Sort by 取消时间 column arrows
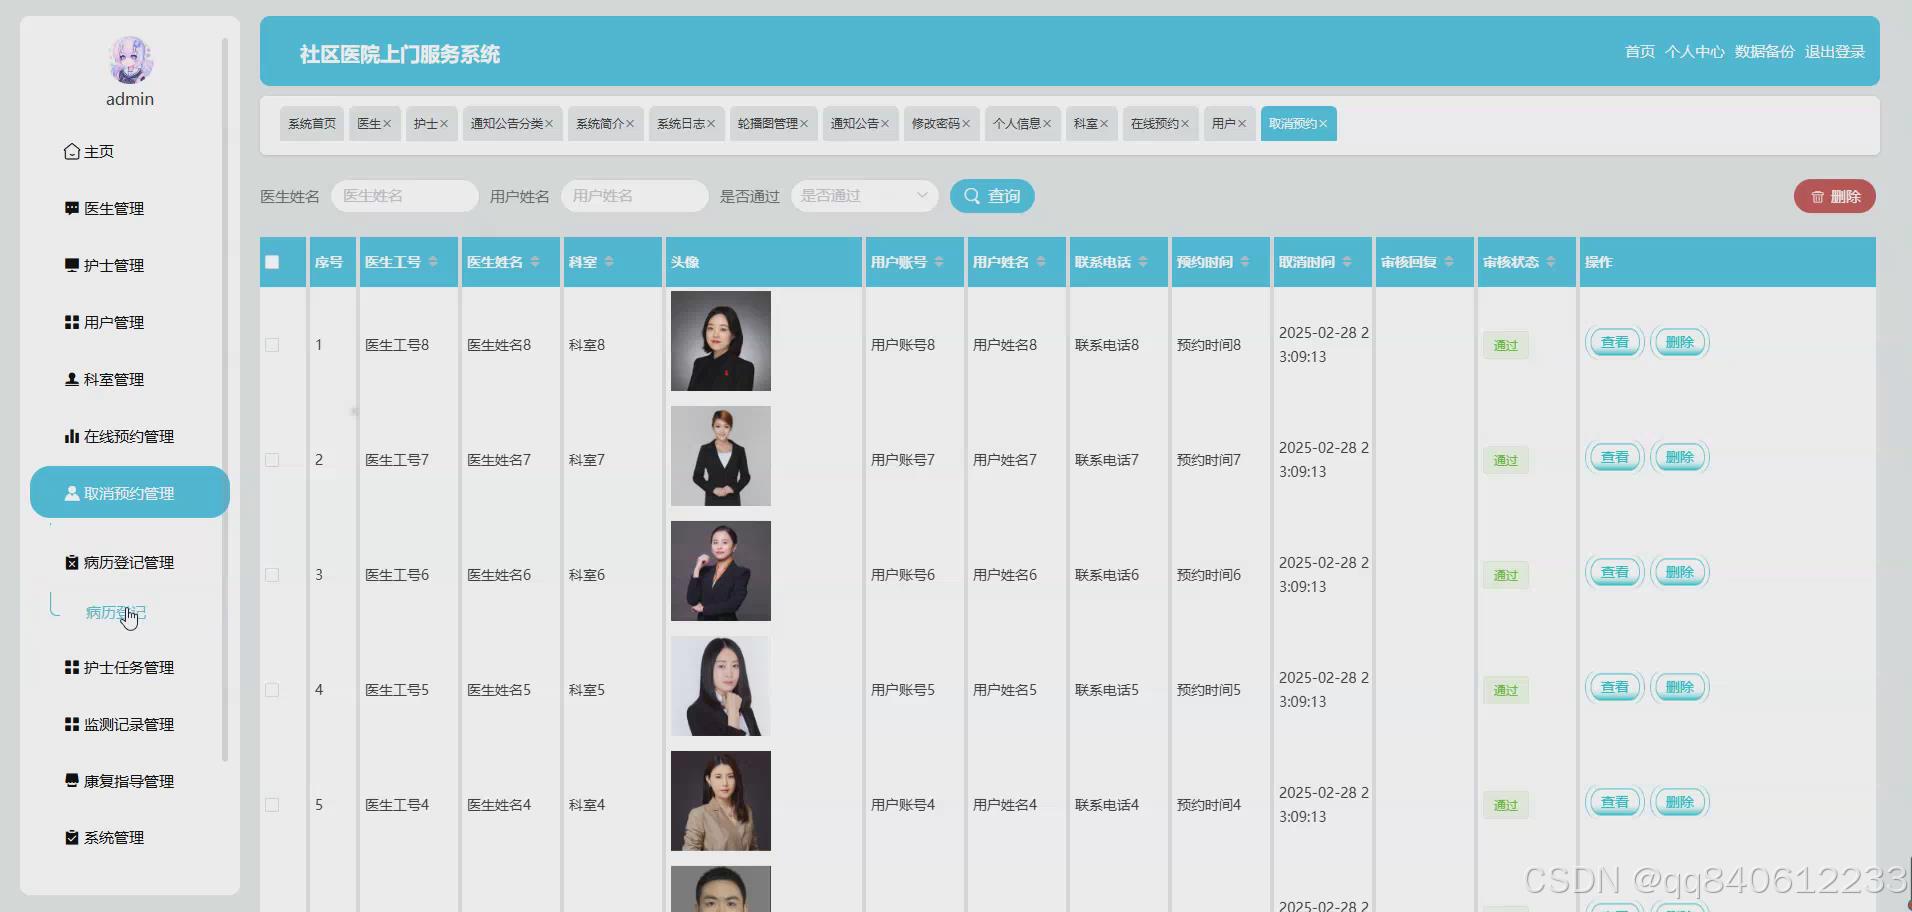This screenshot has width=1912, height=912. pyautogui.click(x=1347, y=262)
